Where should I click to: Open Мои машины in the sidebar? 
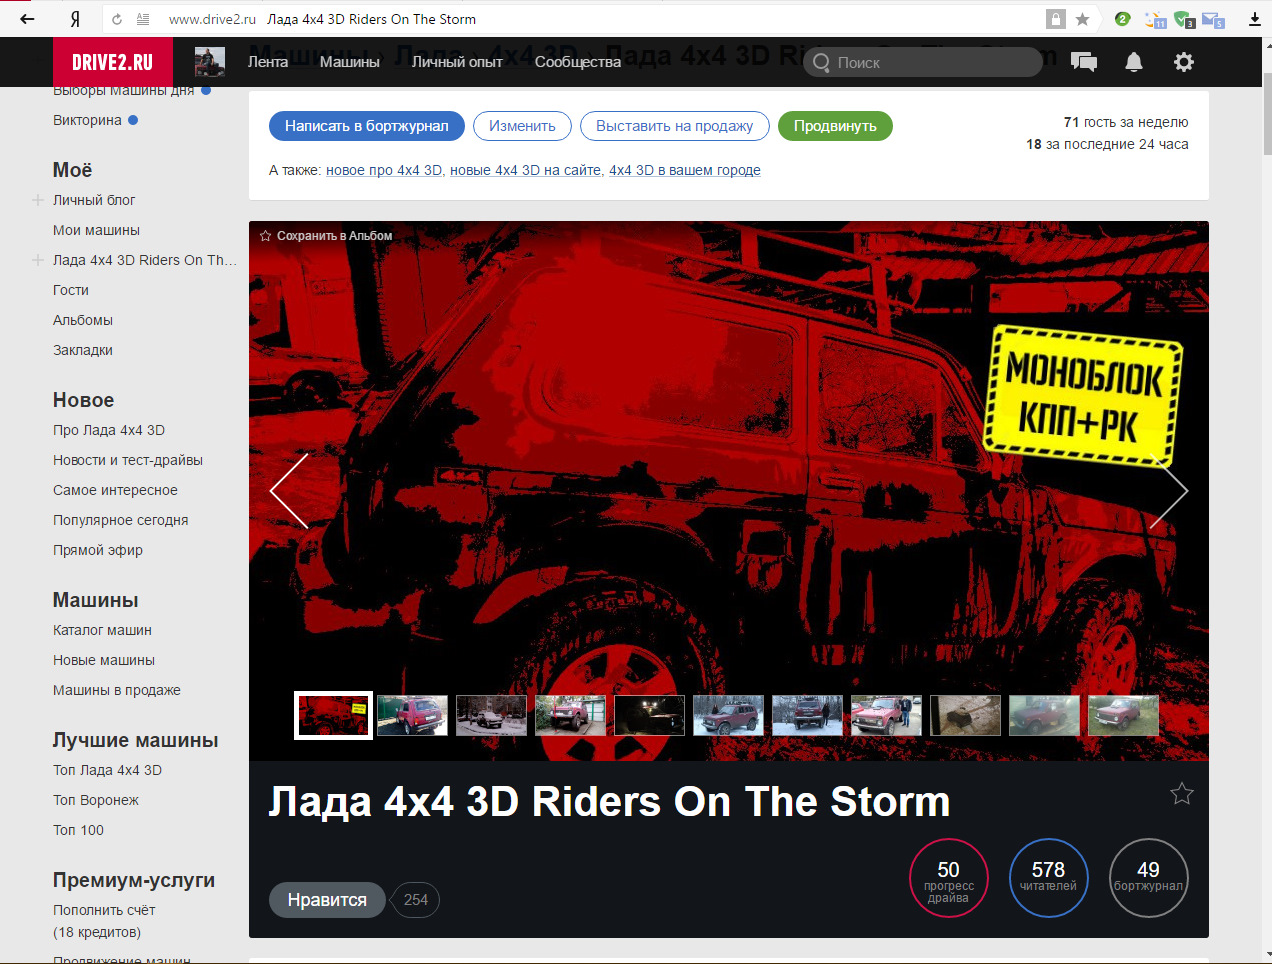point(96,230)
